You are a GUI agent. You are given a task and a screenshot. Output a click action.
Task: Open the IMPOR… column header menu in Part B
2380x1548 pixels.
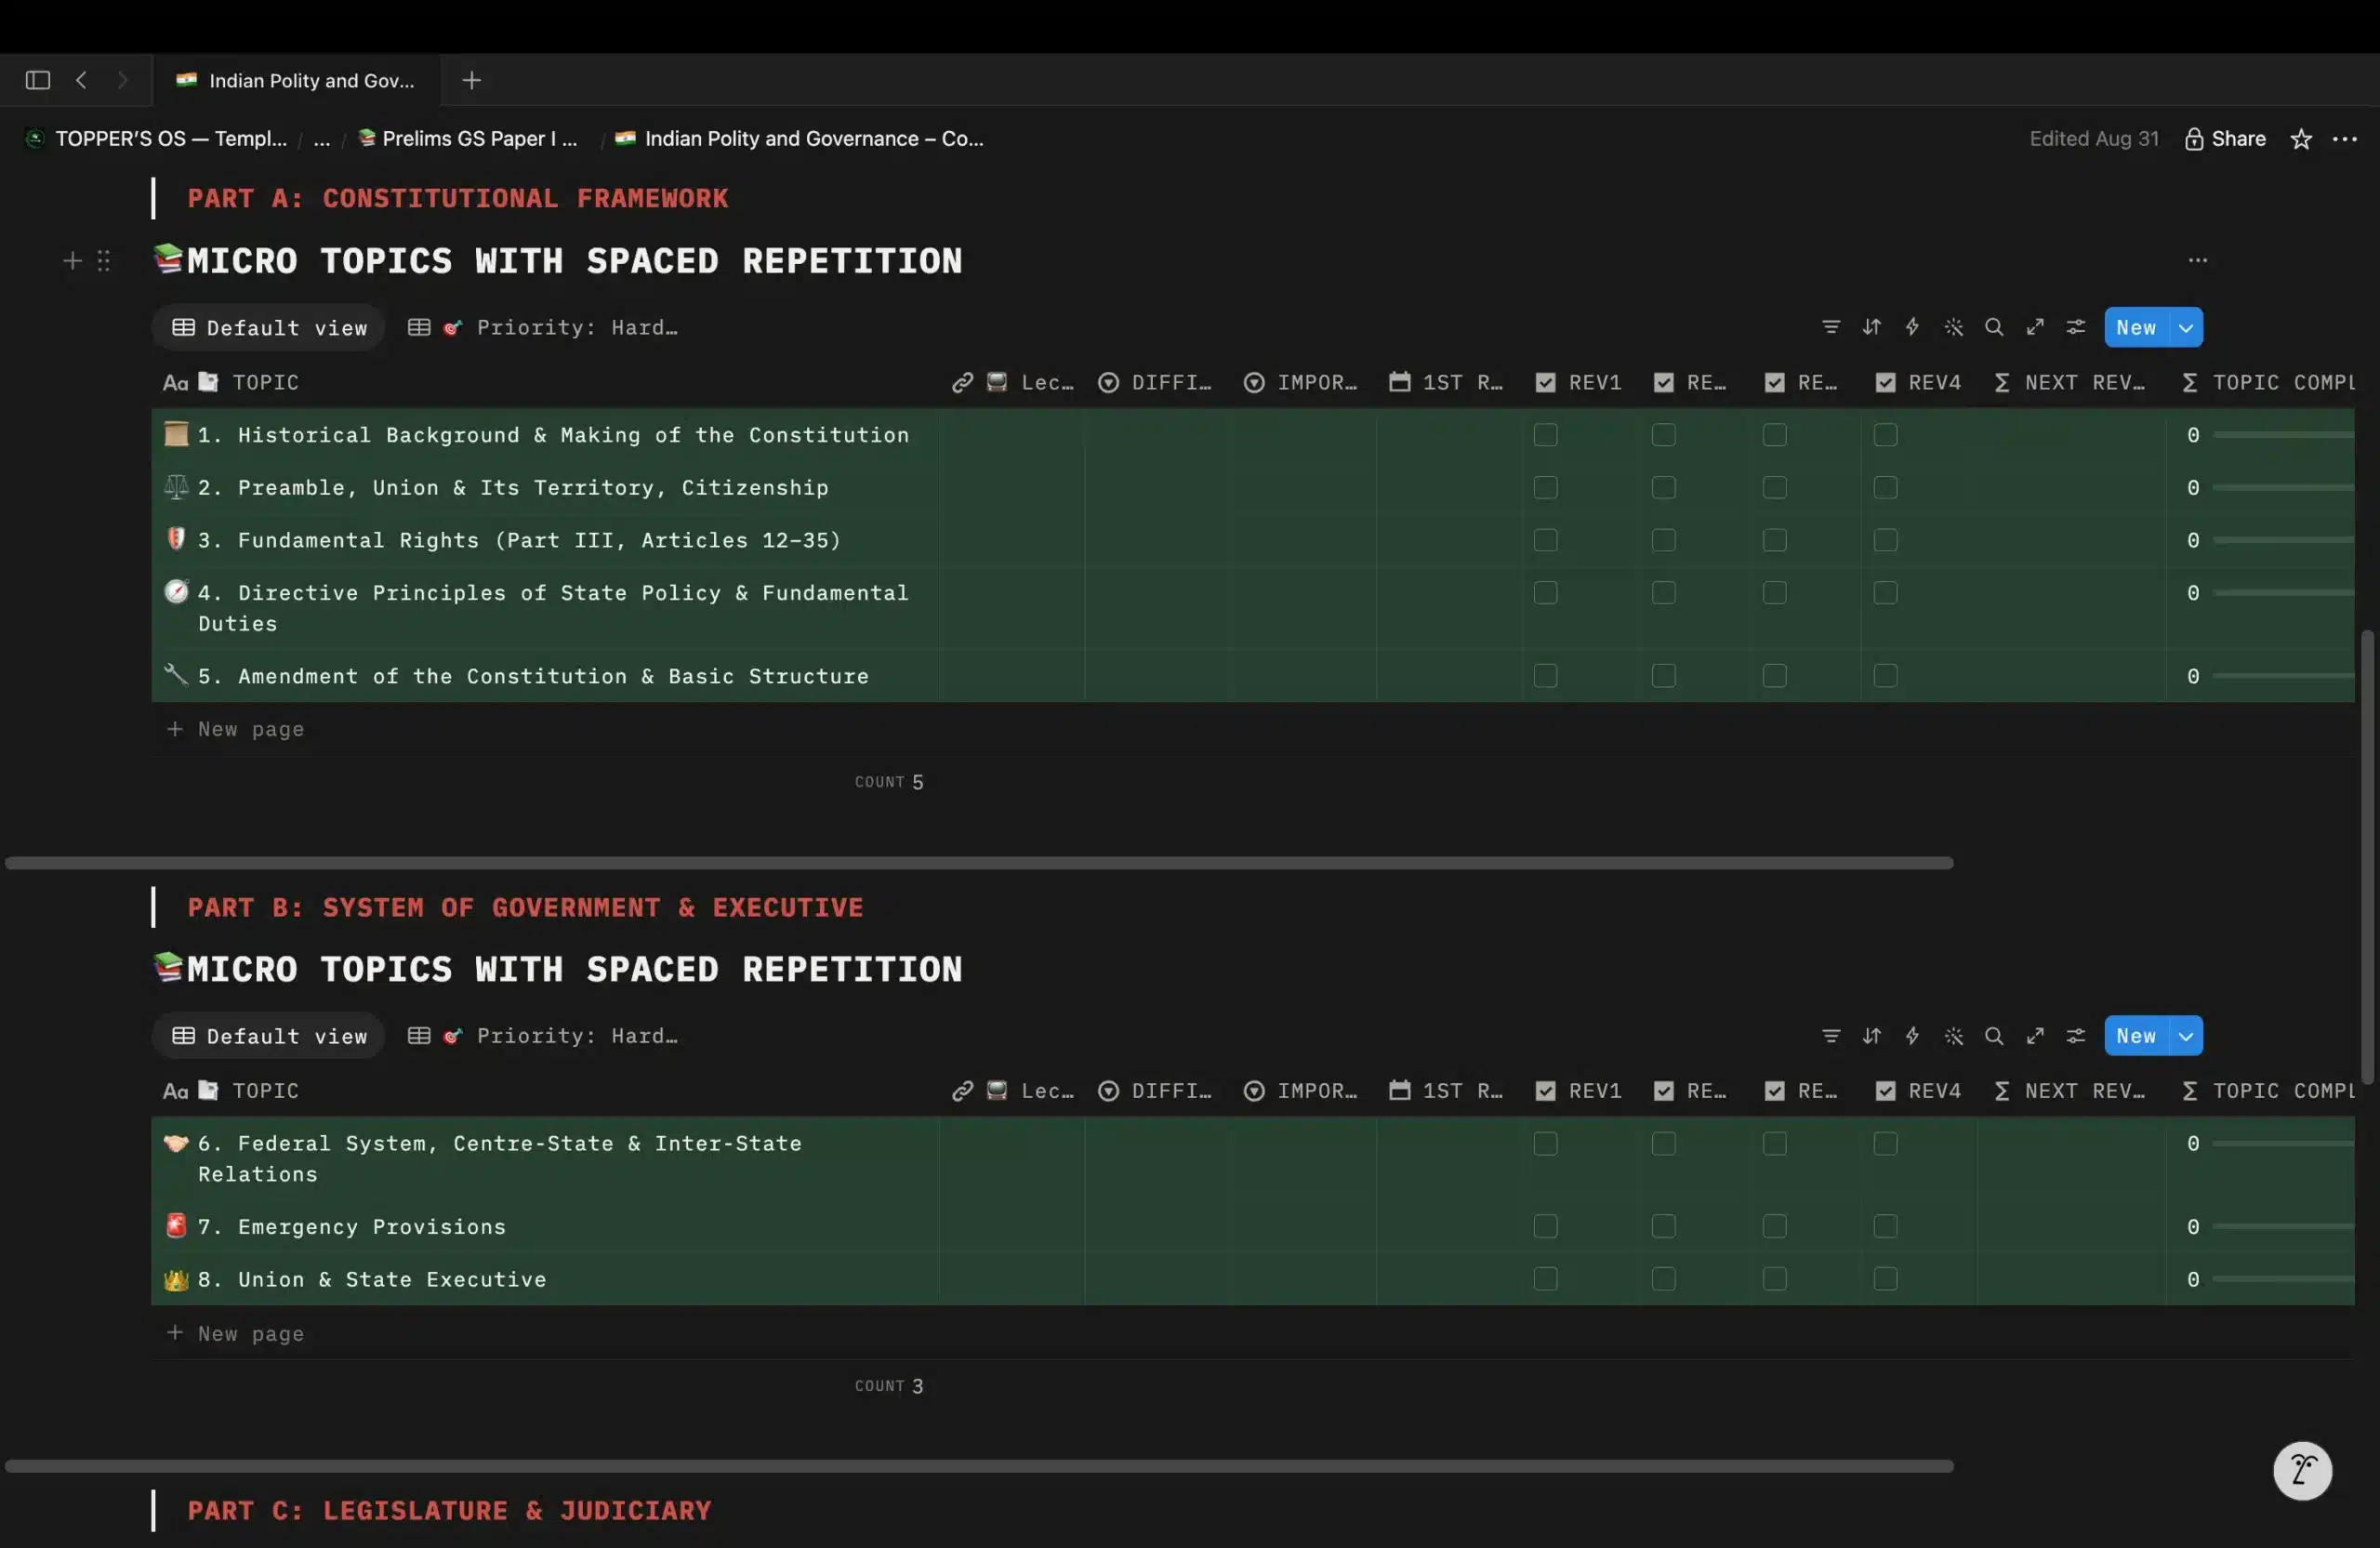click(x=1301, y=1091)
